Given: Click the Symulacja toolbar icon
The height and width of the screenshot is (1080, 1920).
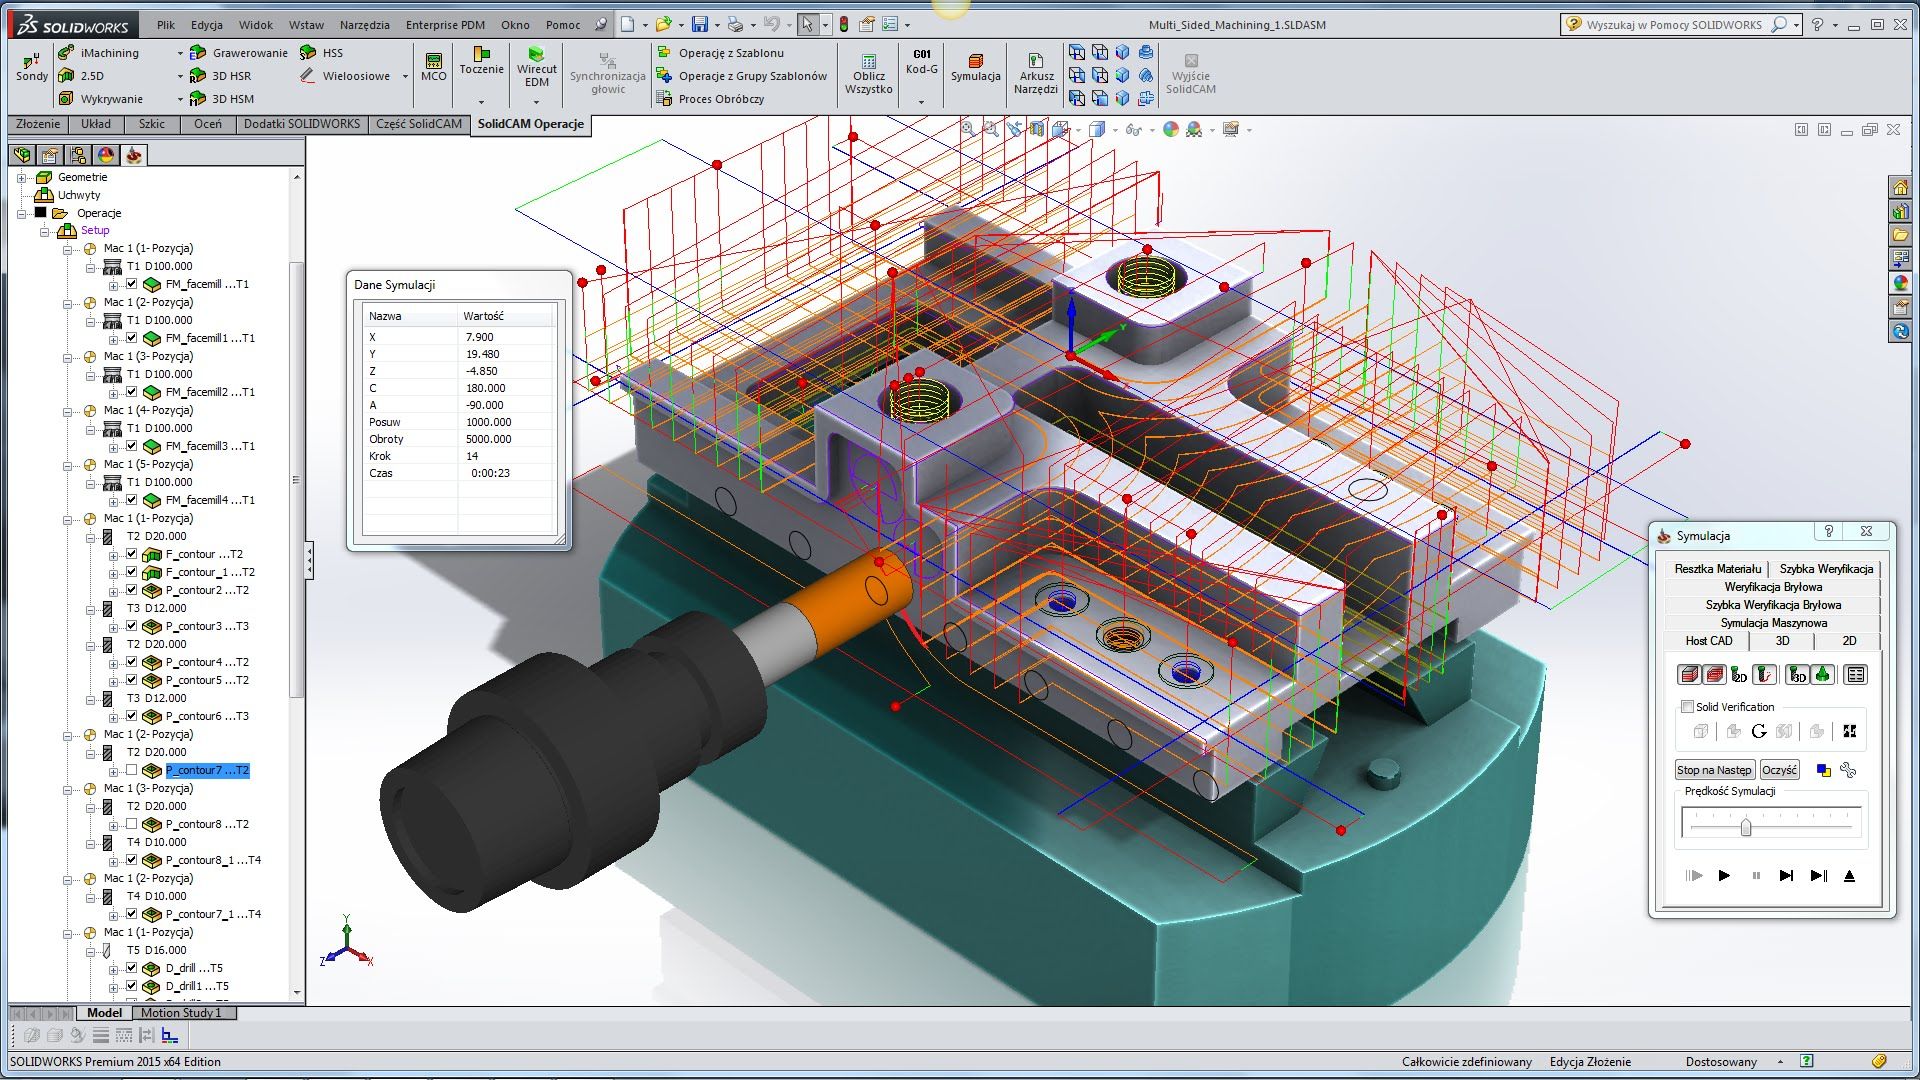Looking at the screenshot, I should tap(975, 61).
